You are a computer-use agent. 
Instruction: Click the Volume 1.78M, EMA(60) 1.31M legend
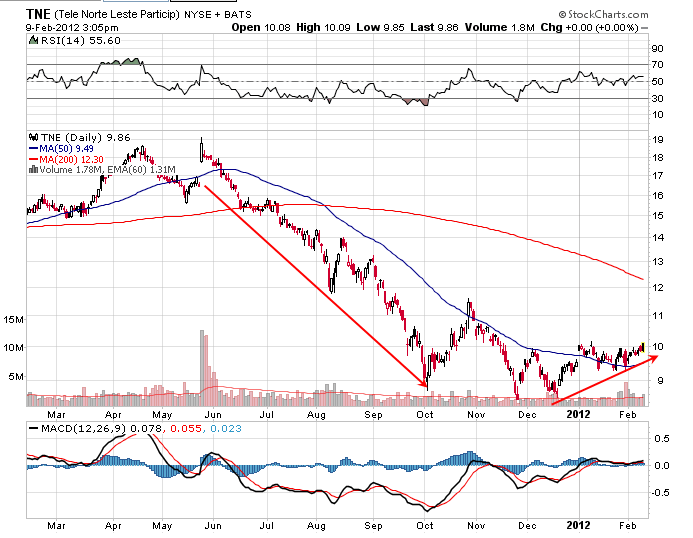(107, 169)
